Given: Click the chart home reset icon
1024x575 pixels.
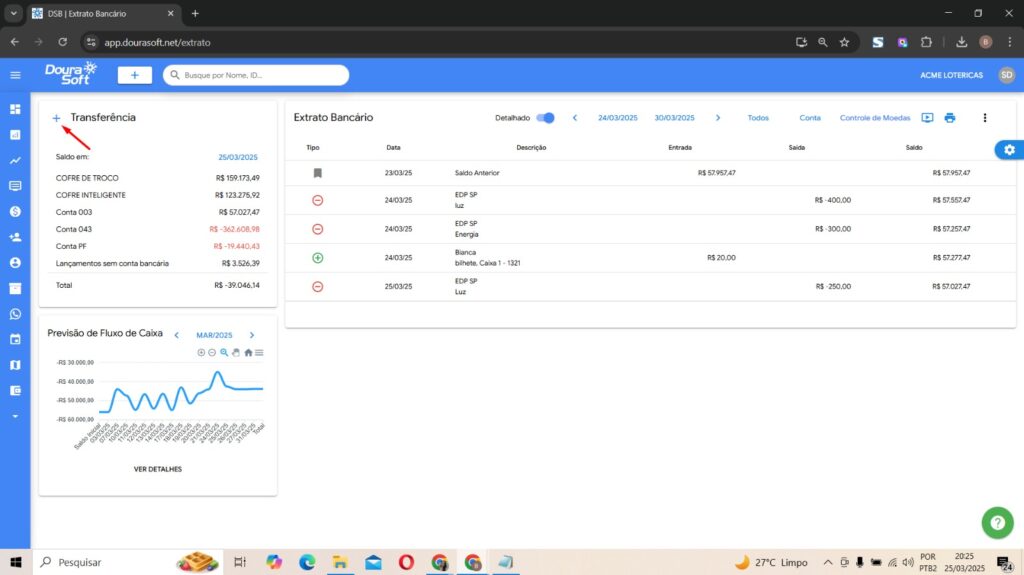Looking at the screenshot, I should pos(248,353).
